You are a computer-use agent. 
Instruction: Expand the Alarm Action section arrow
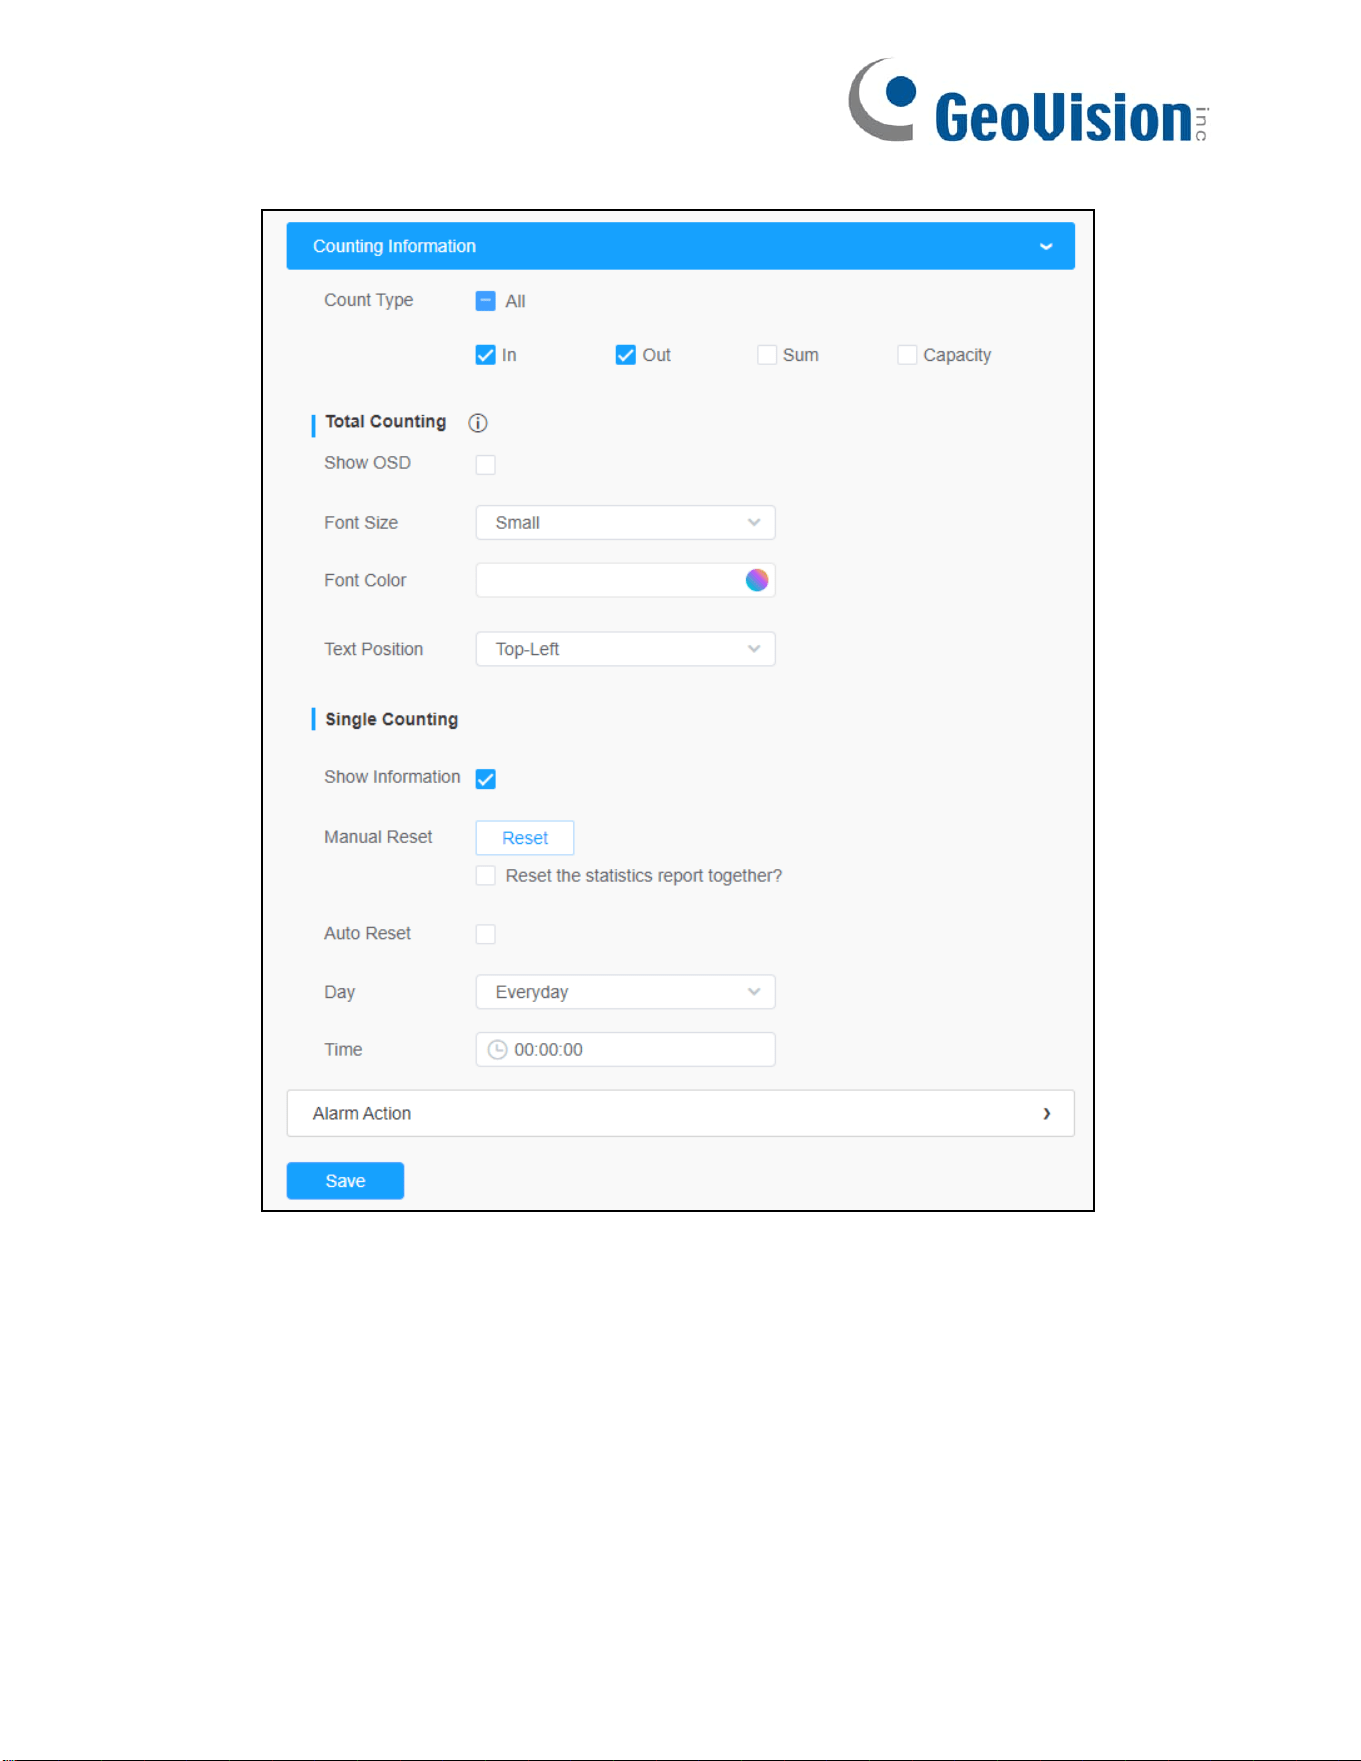click(1047, 1113)
